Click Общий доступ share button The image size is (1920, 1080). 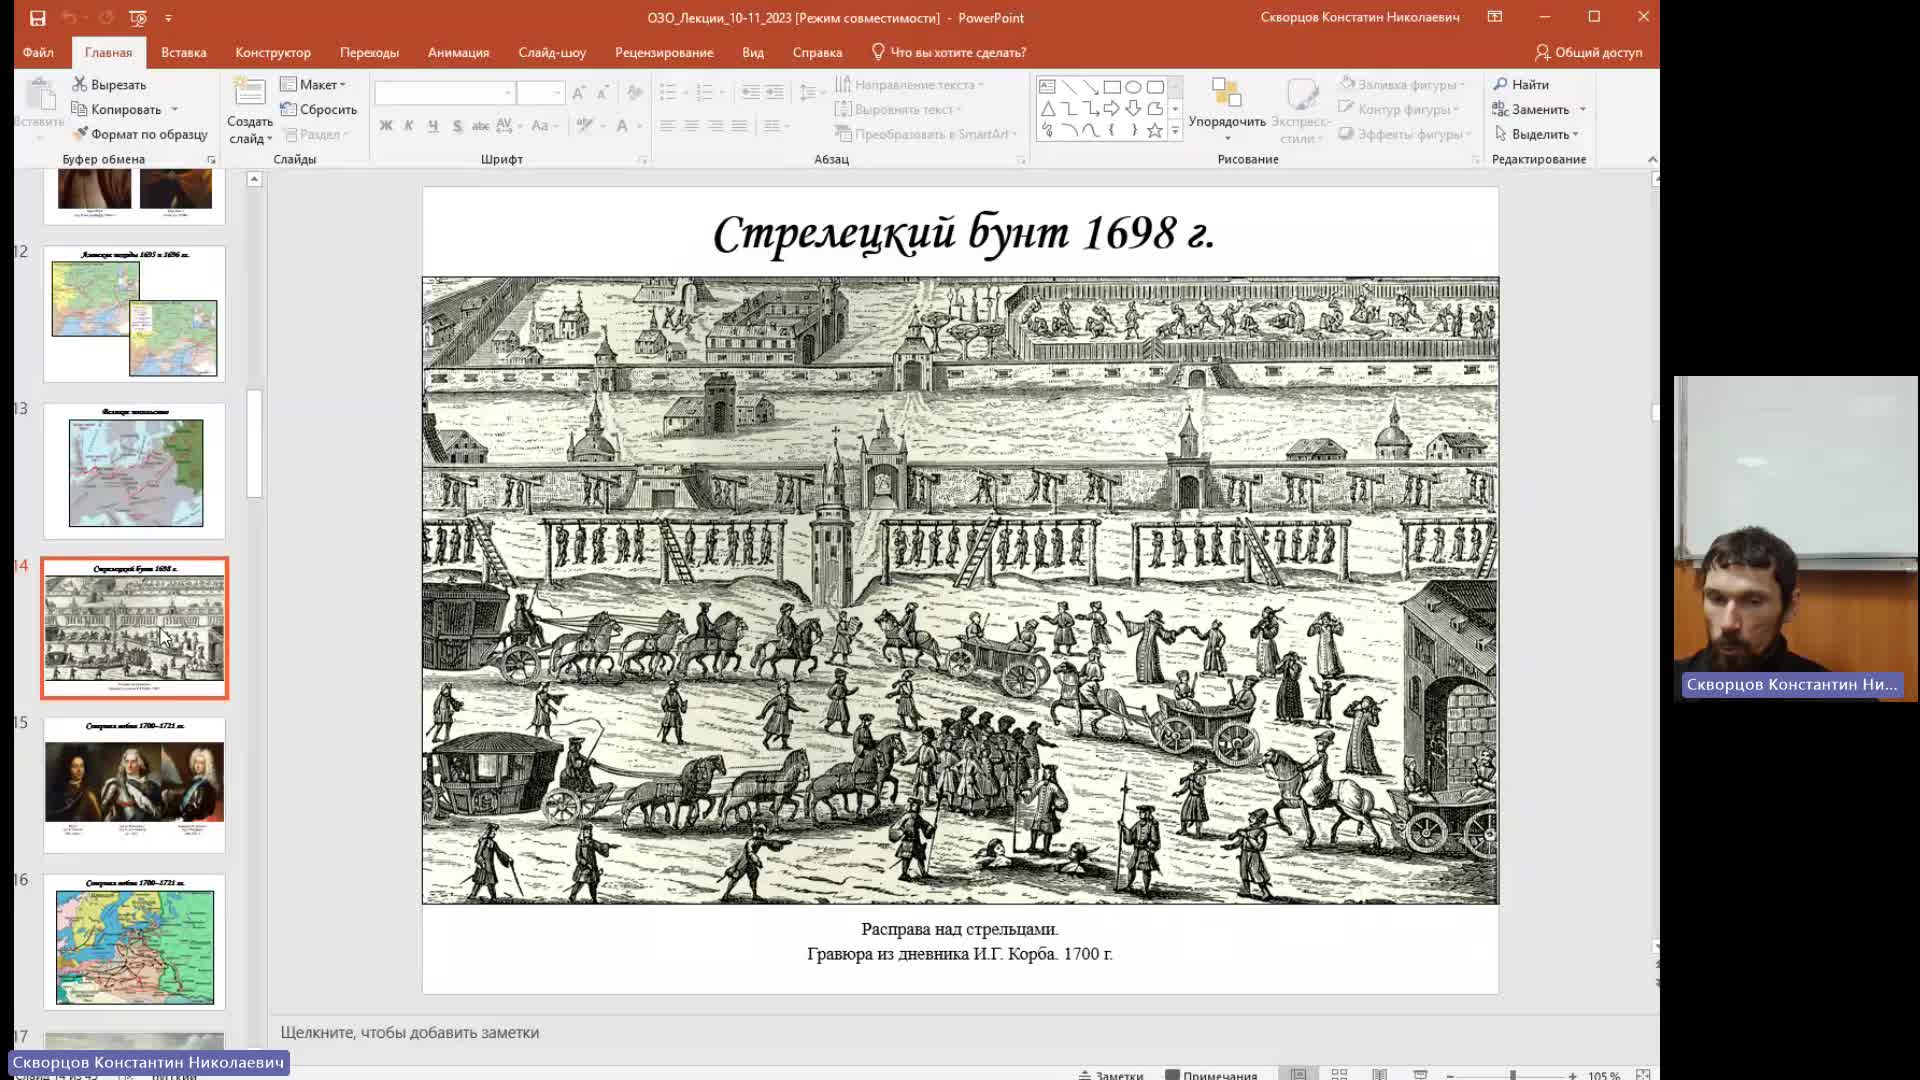[x=1588, y=52]
